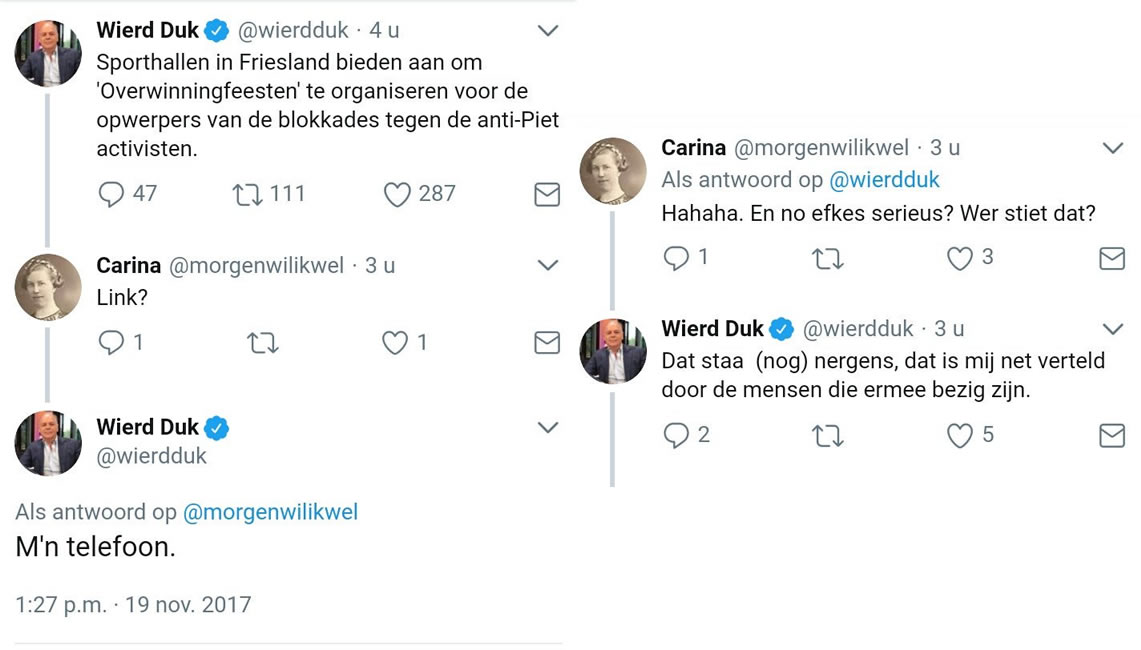Retweet Carina's 'Link?' reply
Image resolution: width=1141 pixels, height=650 pixels.
pos(262,344)
